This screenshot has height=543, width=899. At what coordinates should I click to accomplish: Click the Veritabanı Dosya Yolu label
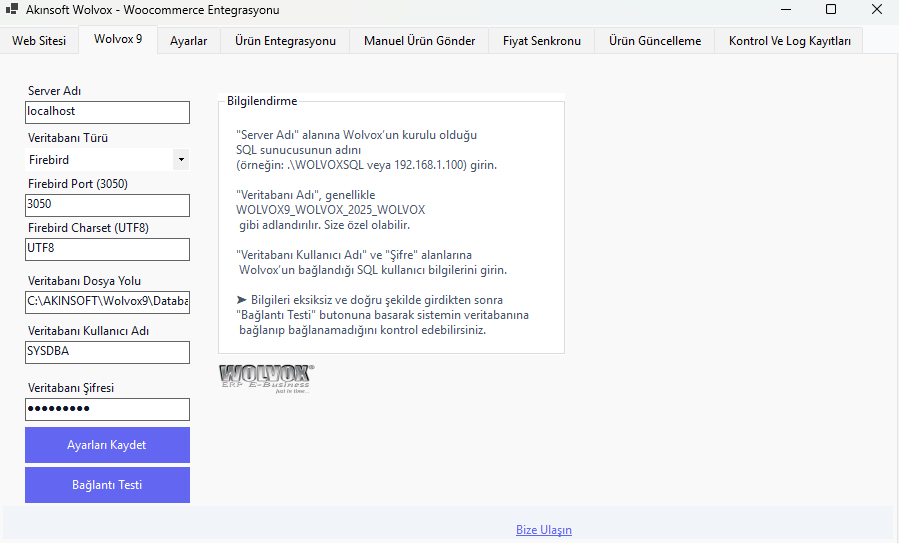point(84,281)
